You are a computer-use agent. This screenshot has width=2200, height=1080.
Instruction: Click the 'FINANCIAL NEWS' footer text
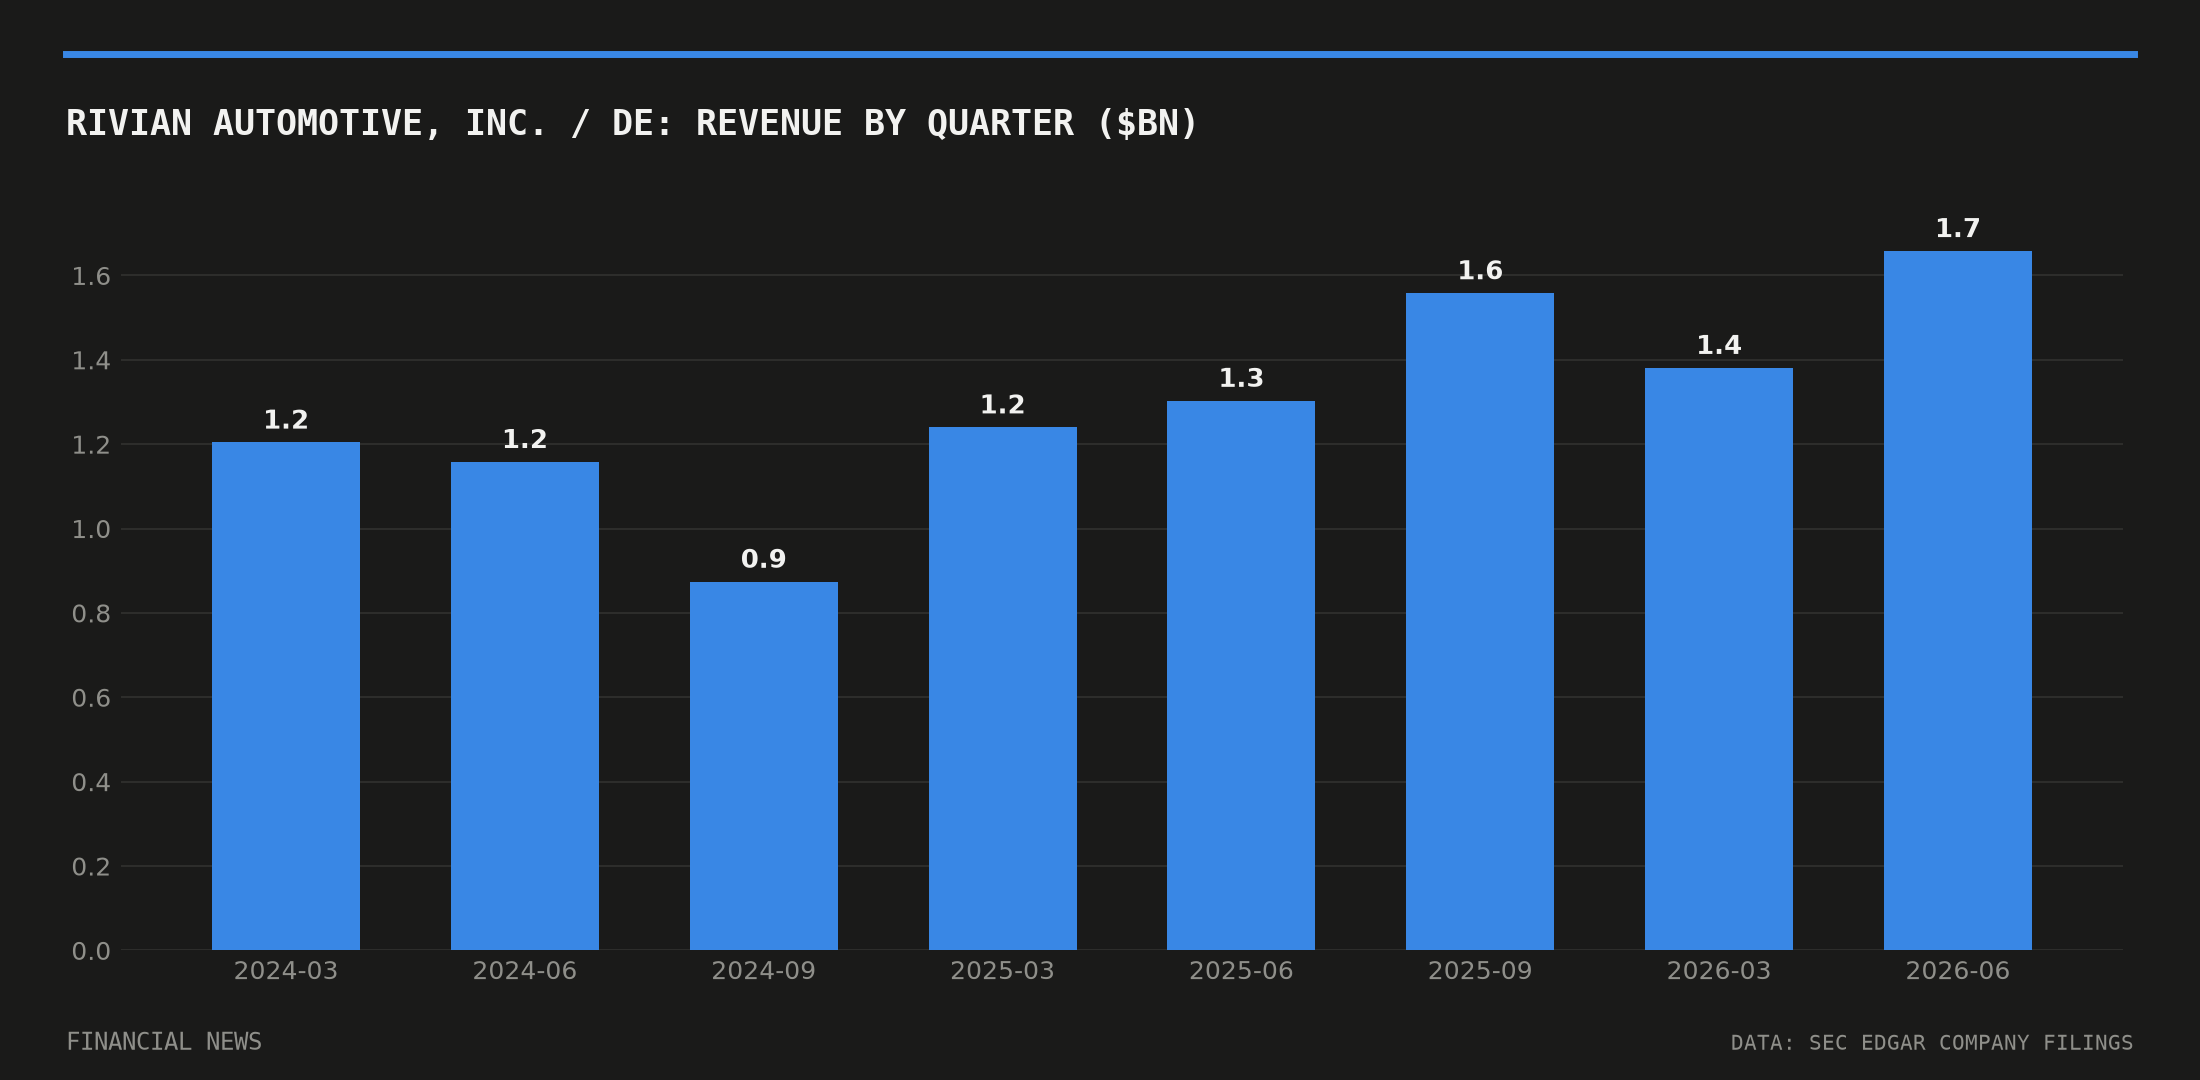tap(164, 1042)
